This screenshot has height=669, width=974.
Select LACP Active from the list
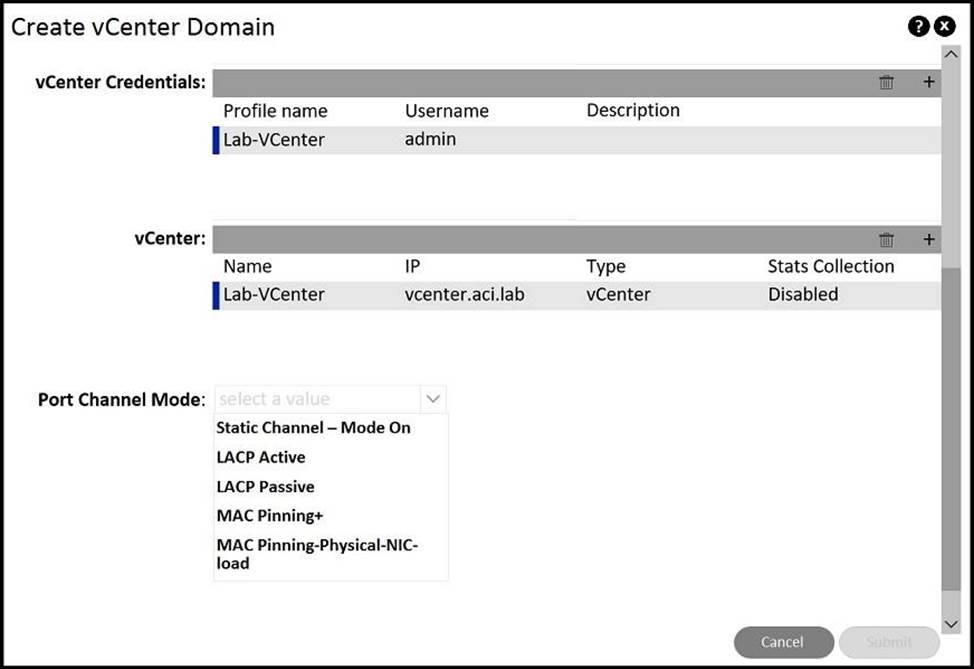coord(261,457)
